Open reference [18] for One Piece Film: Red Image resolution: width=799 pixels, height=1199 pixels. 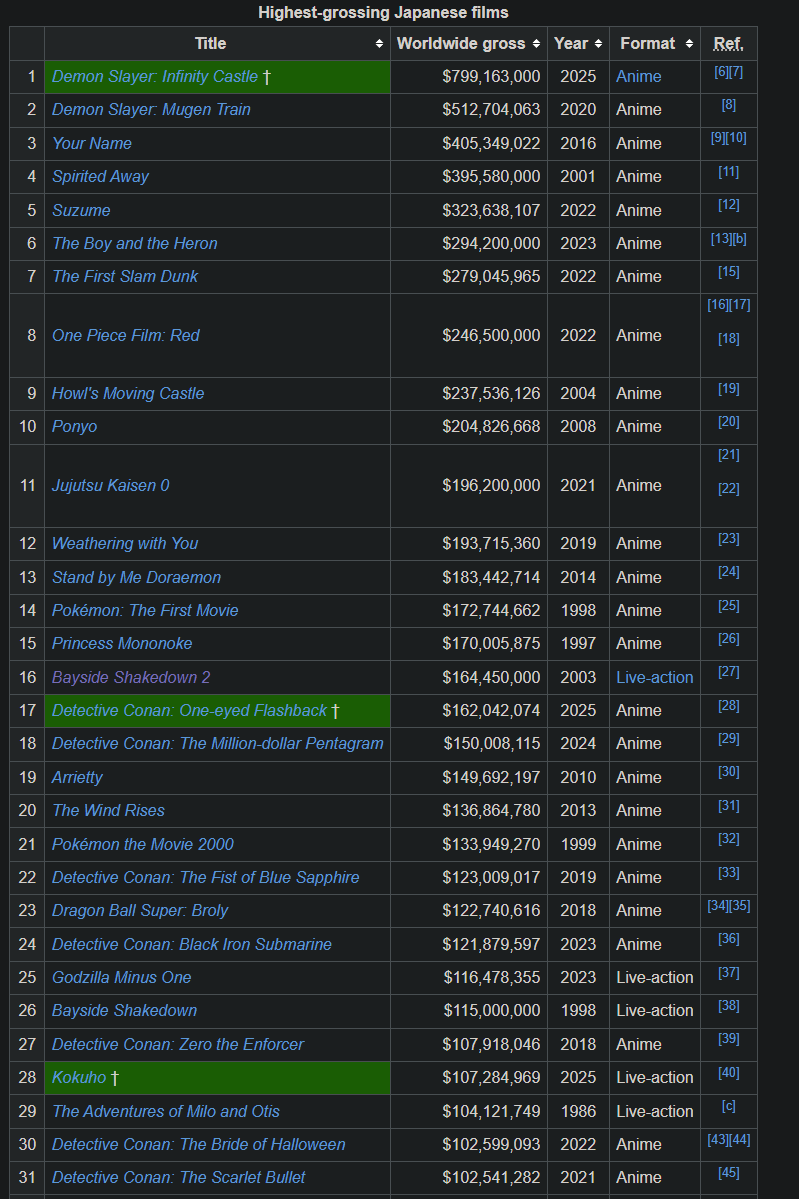click(x=729, y=339)
